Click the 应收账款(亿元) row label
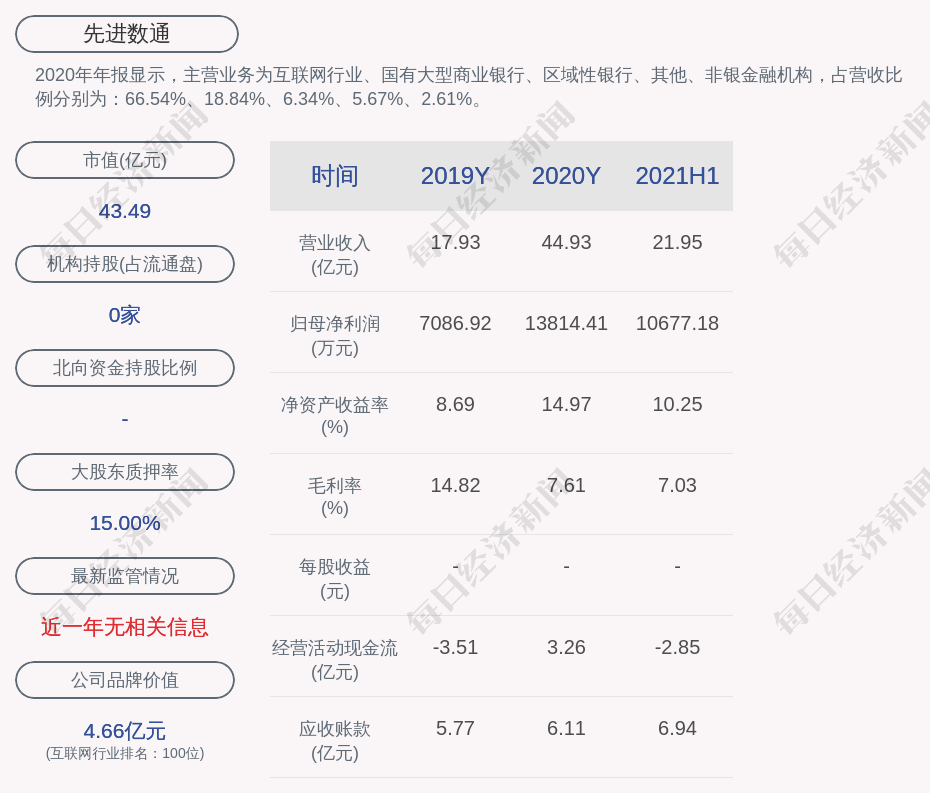Screen dimensions: 930x793 tap(335, 741)
